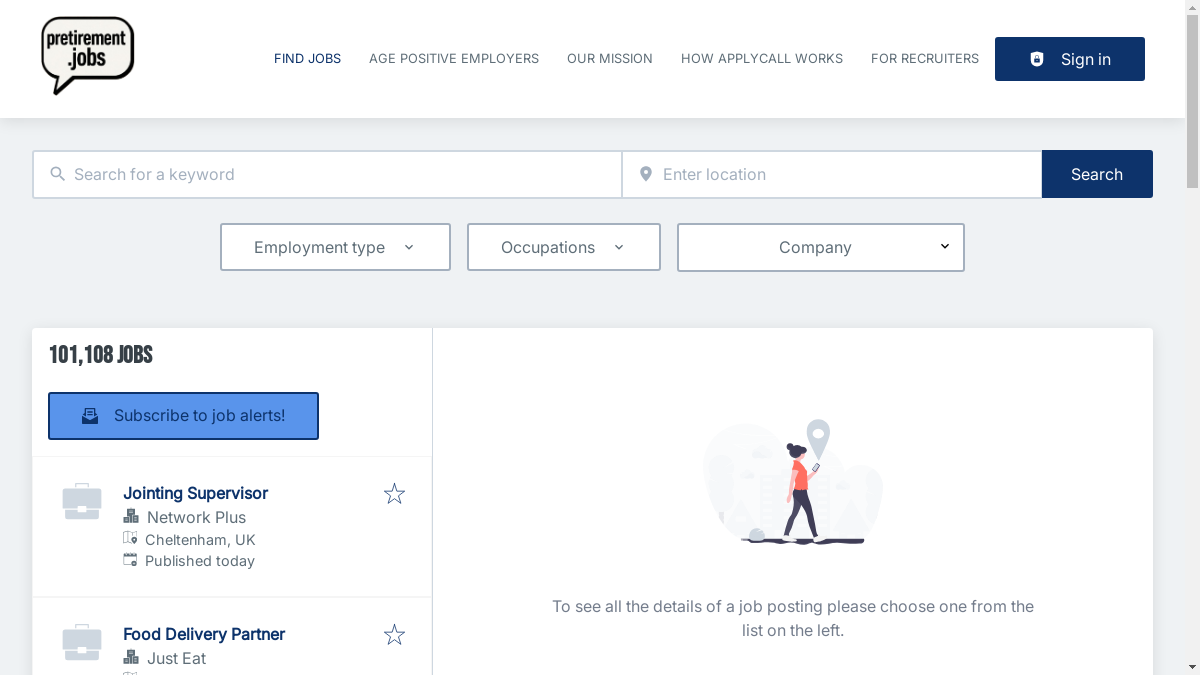Screen dimensions: 1200x675
Task: Click the shield icon on Sign in
Action: [x=1037, y=59]
